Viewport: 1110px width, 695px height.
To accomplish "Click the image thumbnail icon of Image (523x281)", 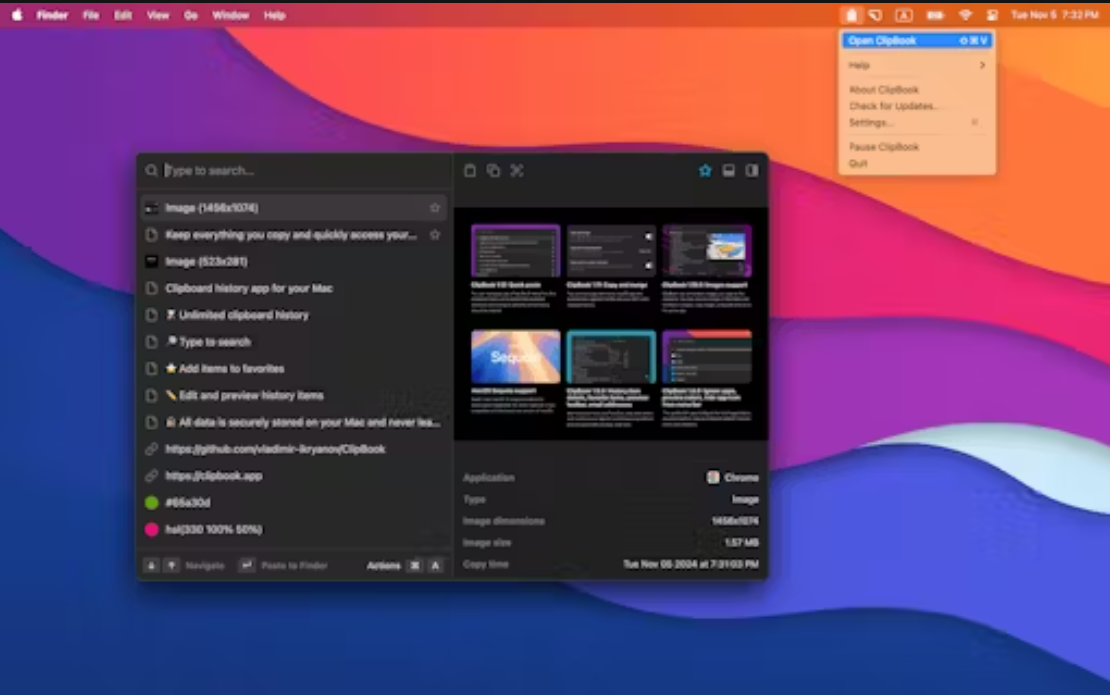I will 151,262.
